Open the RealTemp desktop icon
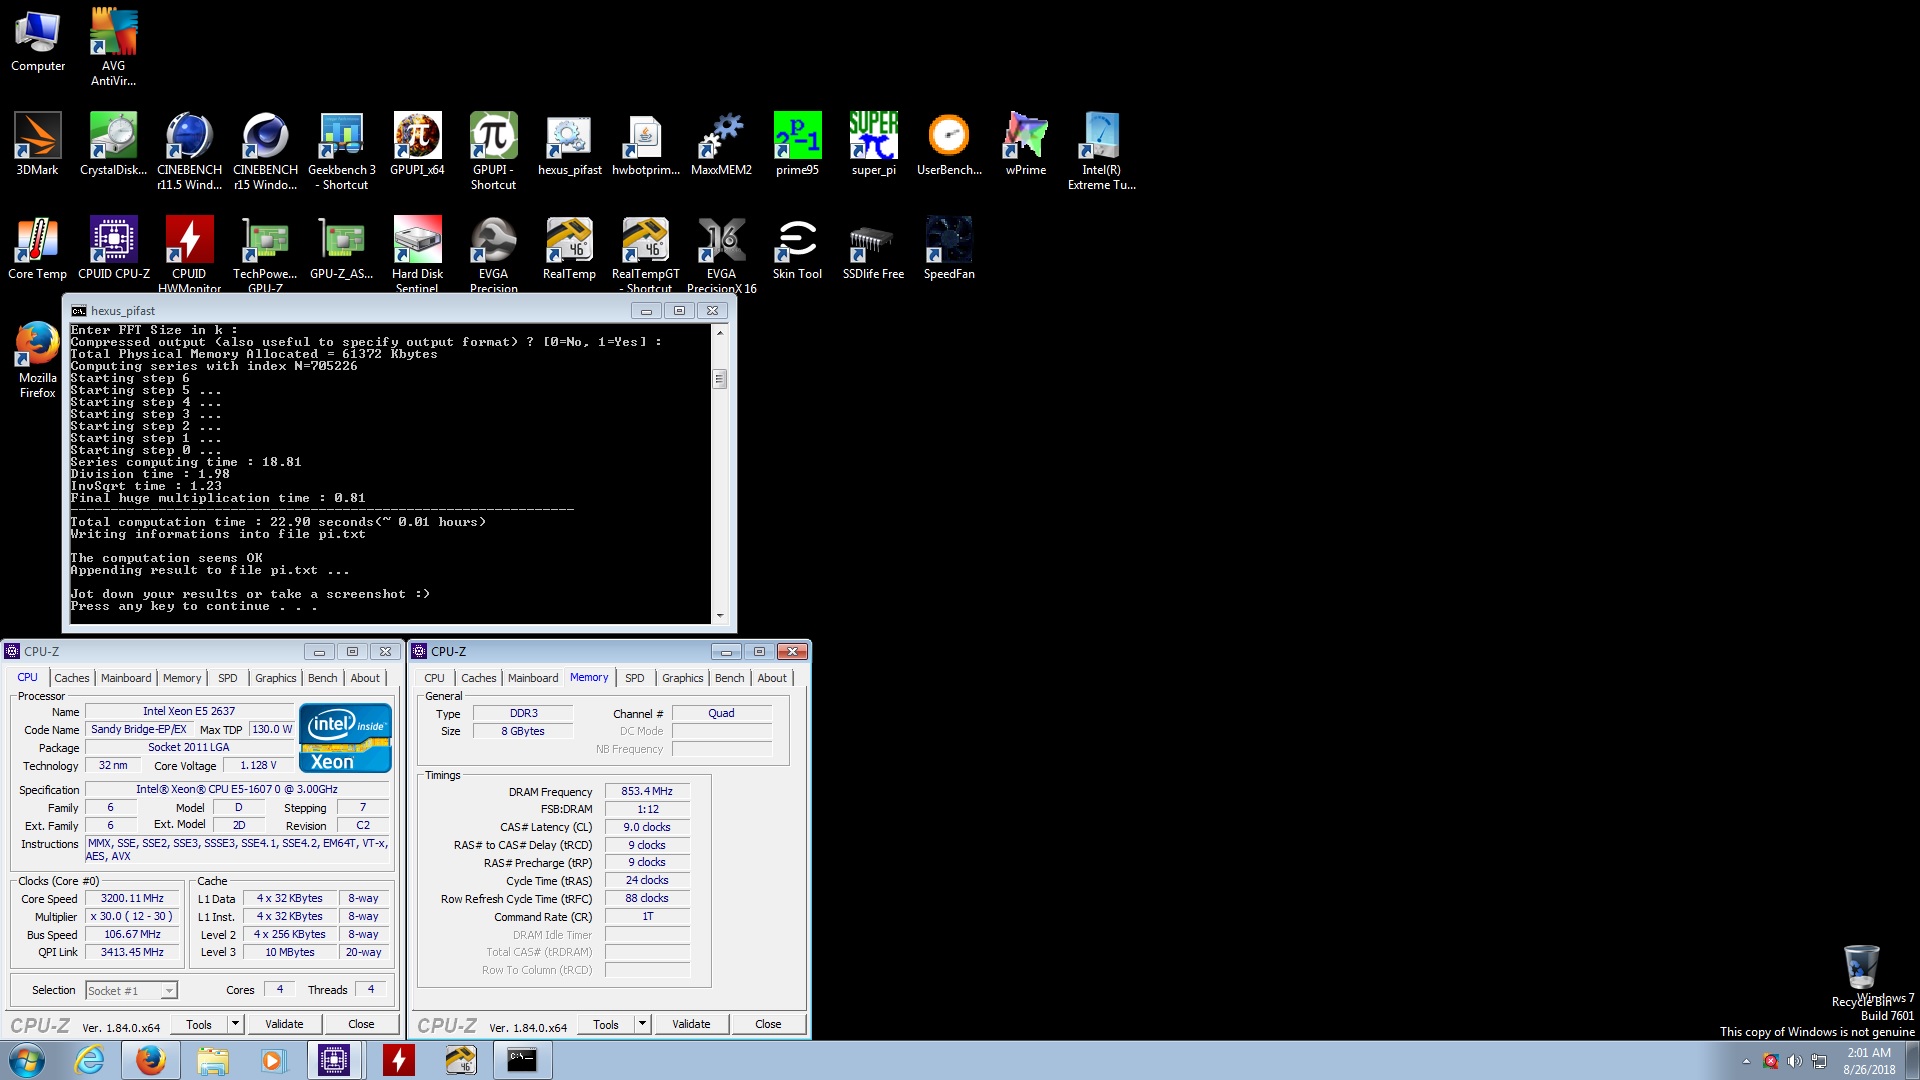The width and height of the screenshot is (1920, 1080). click(x=569, y=248)
